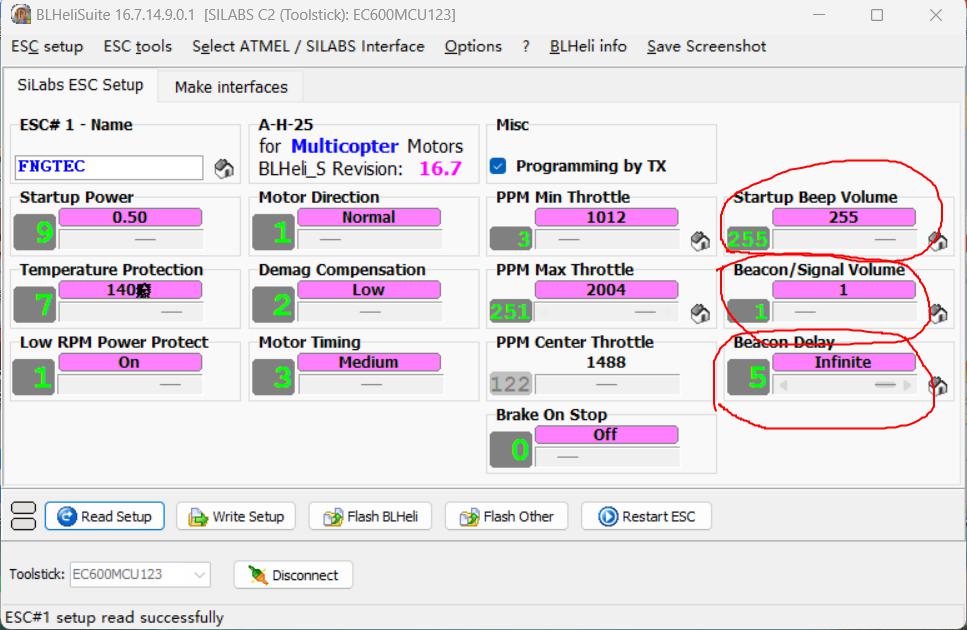Click the PPM Min Throttle value 1012
Image resolution: width=967 pixels, height=630 pixels.
(606, 218)
